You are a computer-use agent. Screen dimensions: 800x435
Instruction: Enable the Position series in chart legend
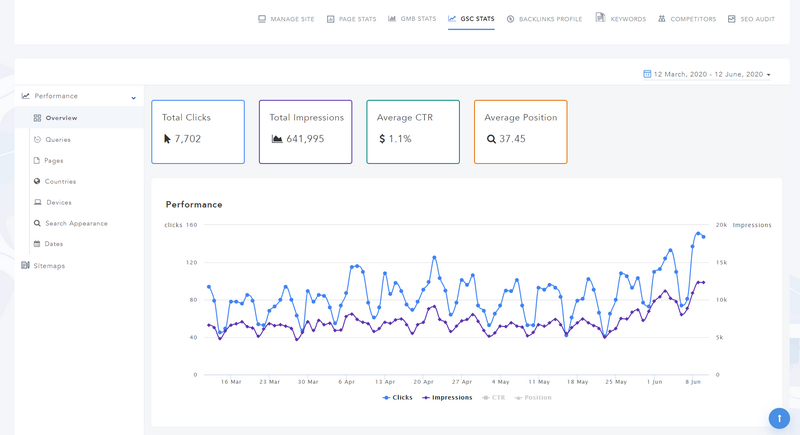(x=533, y=397)
